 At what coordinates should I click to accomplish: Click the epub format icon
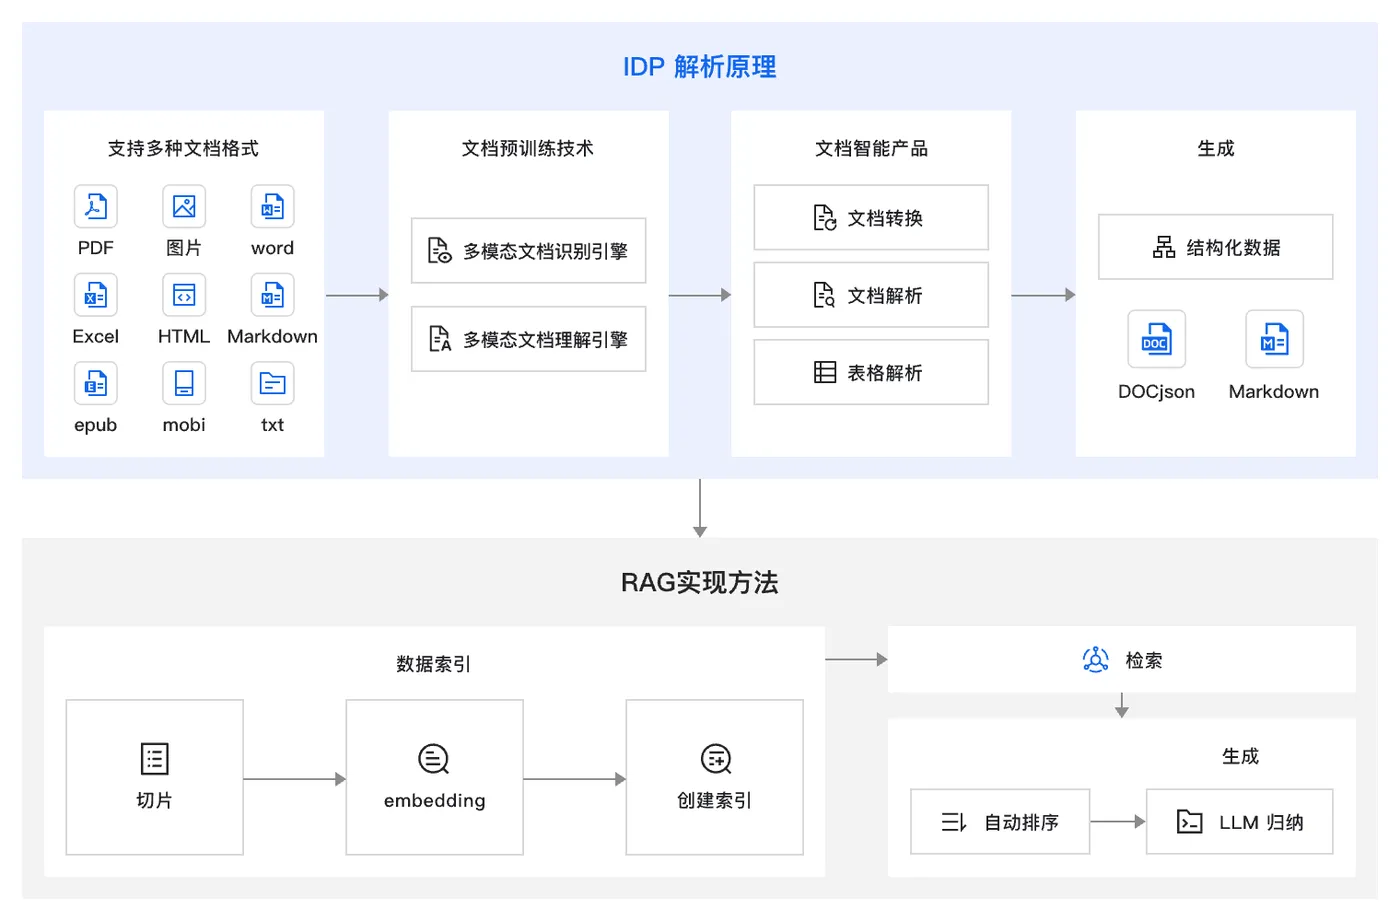tap(96, 383)
